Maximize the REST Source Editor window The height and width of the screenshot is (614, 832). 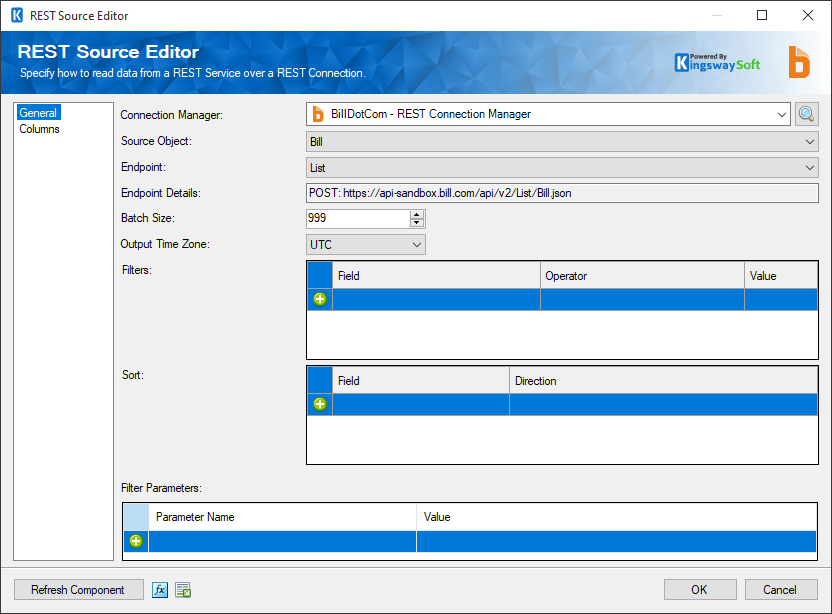tap(762, 15)
